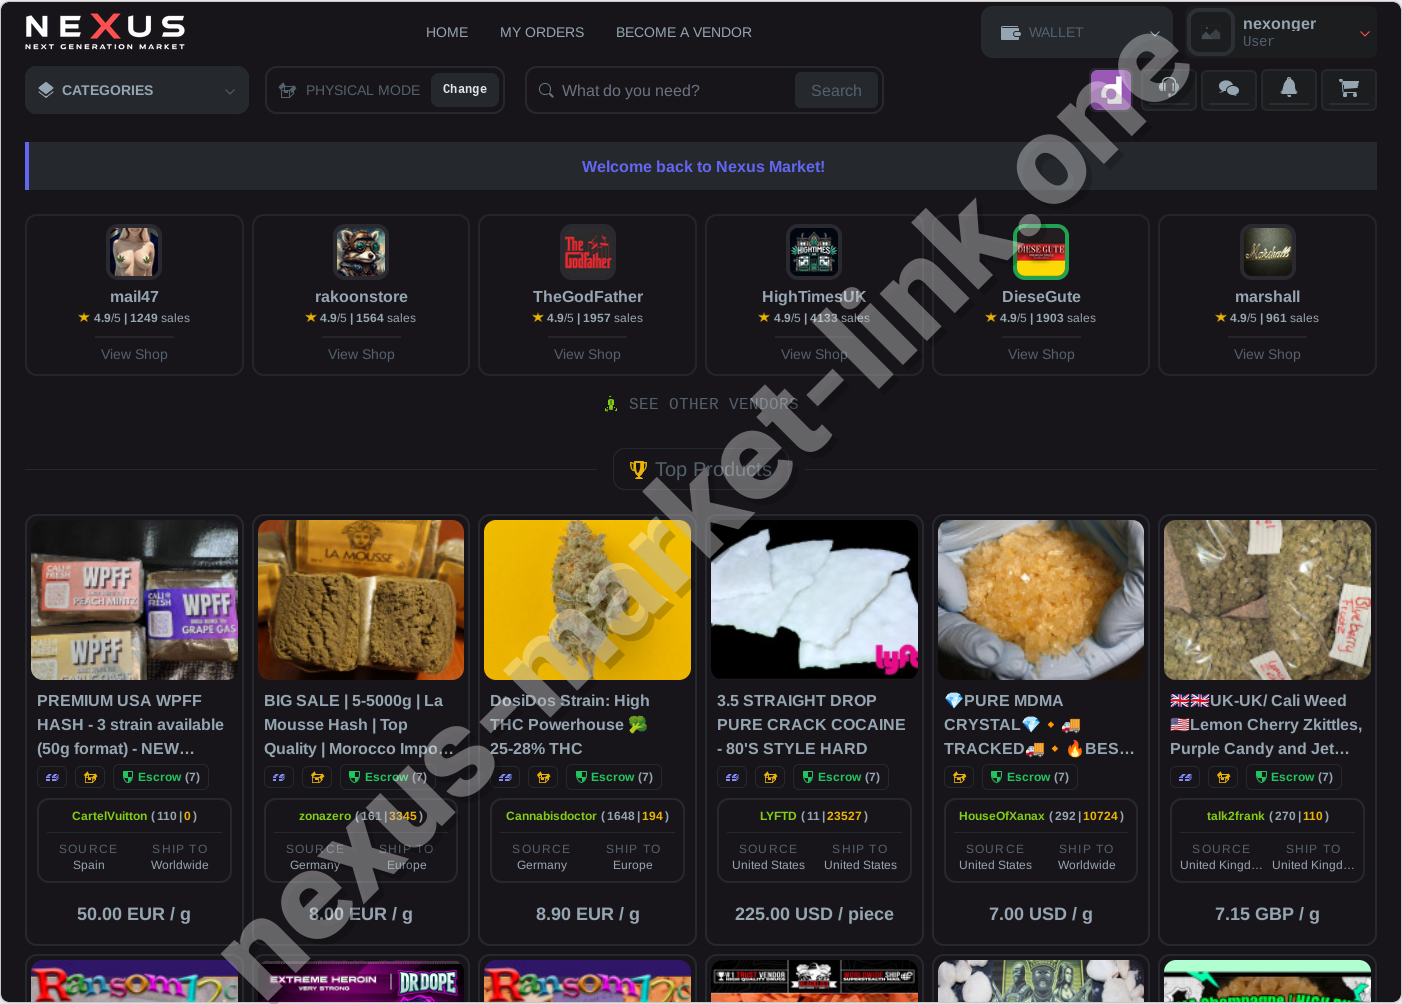
Task: Open the talk2frank vendor name link
Action: click(x=1236, y=816)
